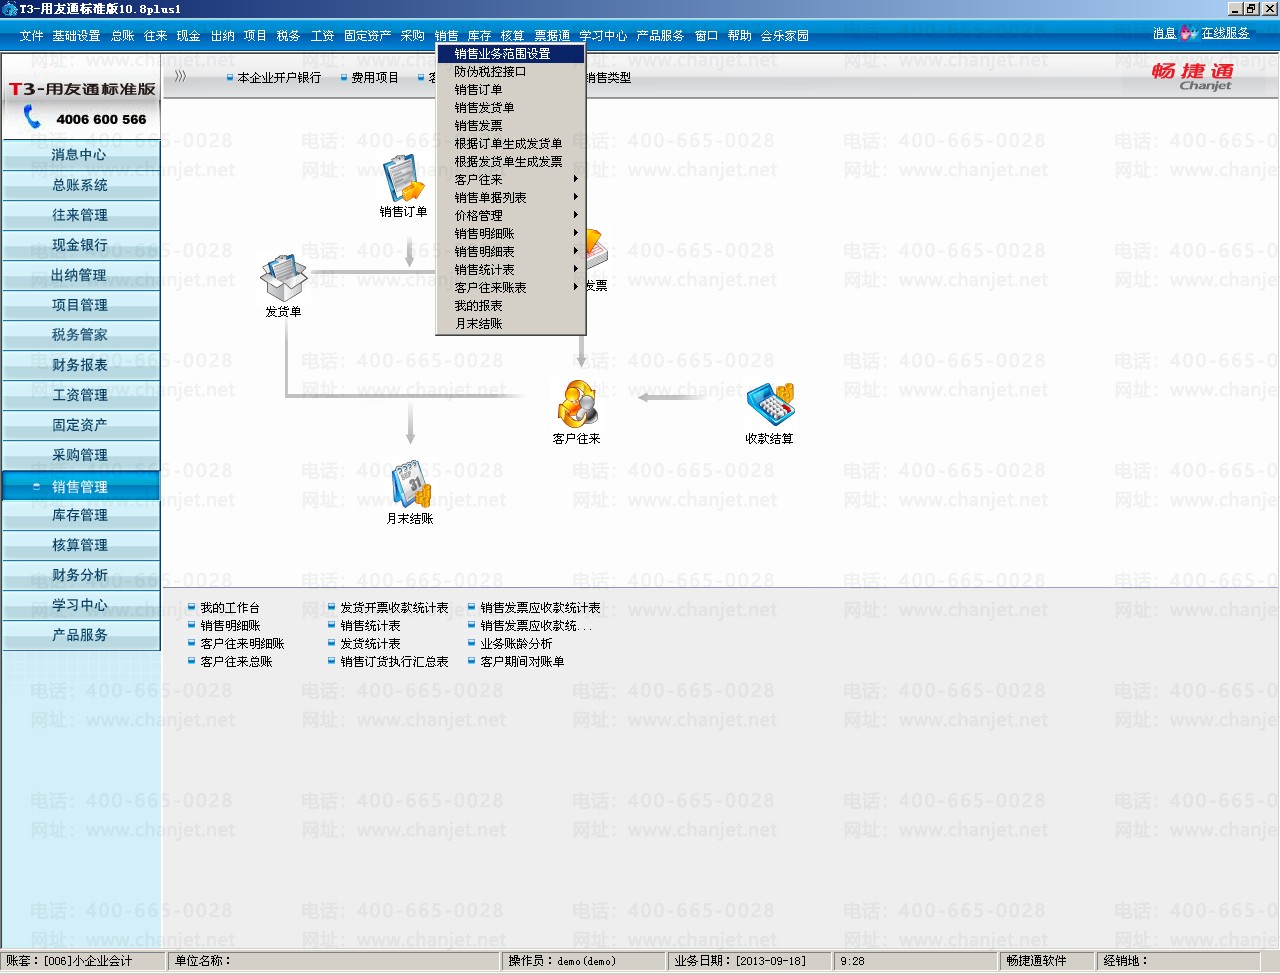Expand the 价格管理 submenu
1280x975 pixels.
[511, 216]
